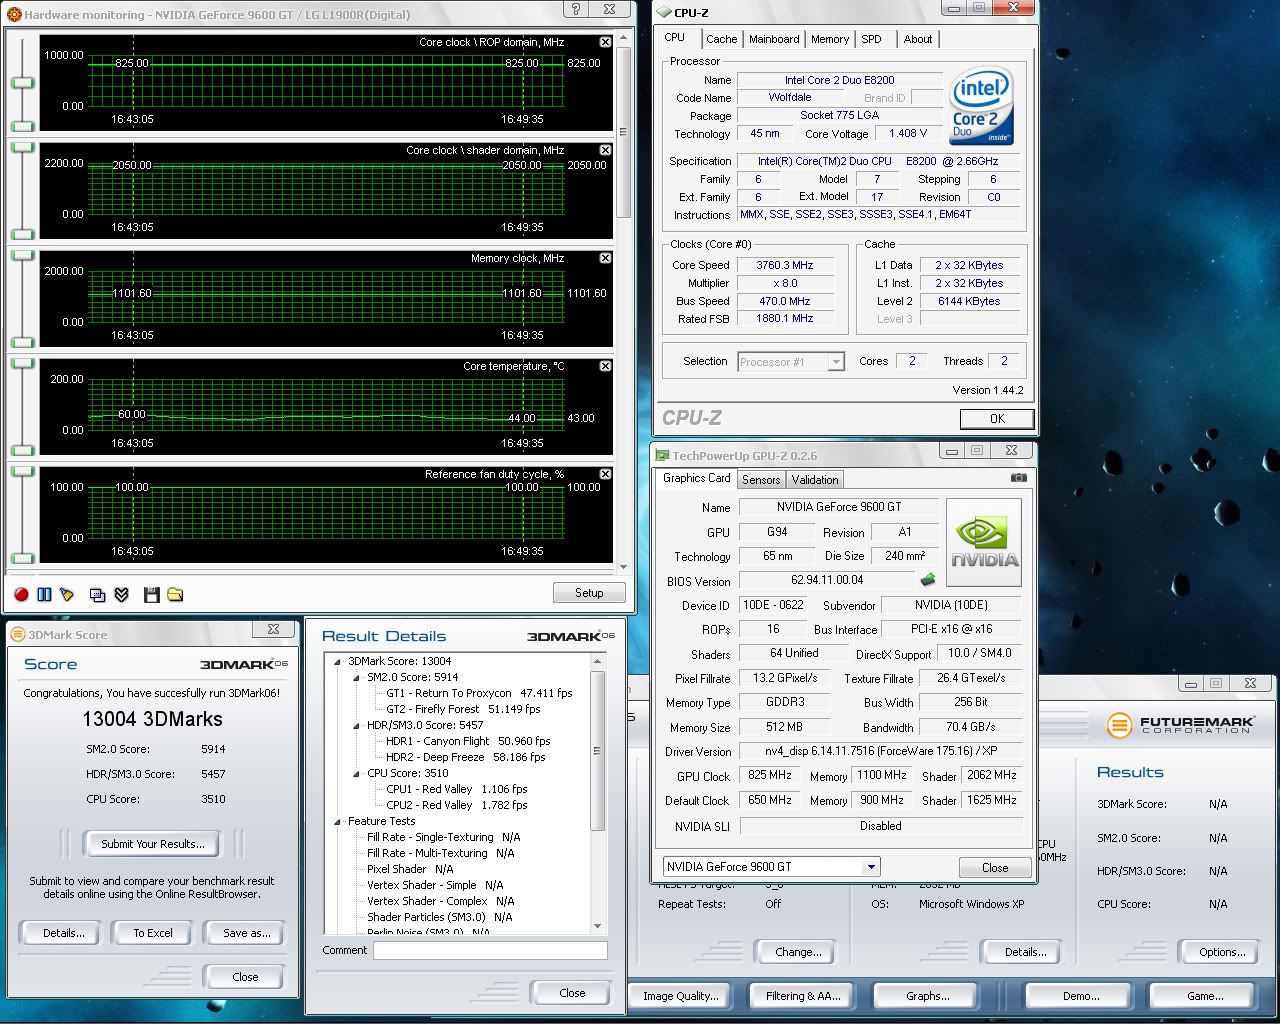The image size is (1280, 1024).
Task: Click the Result Details tree scroll down arrow
Action: (598, 926)
